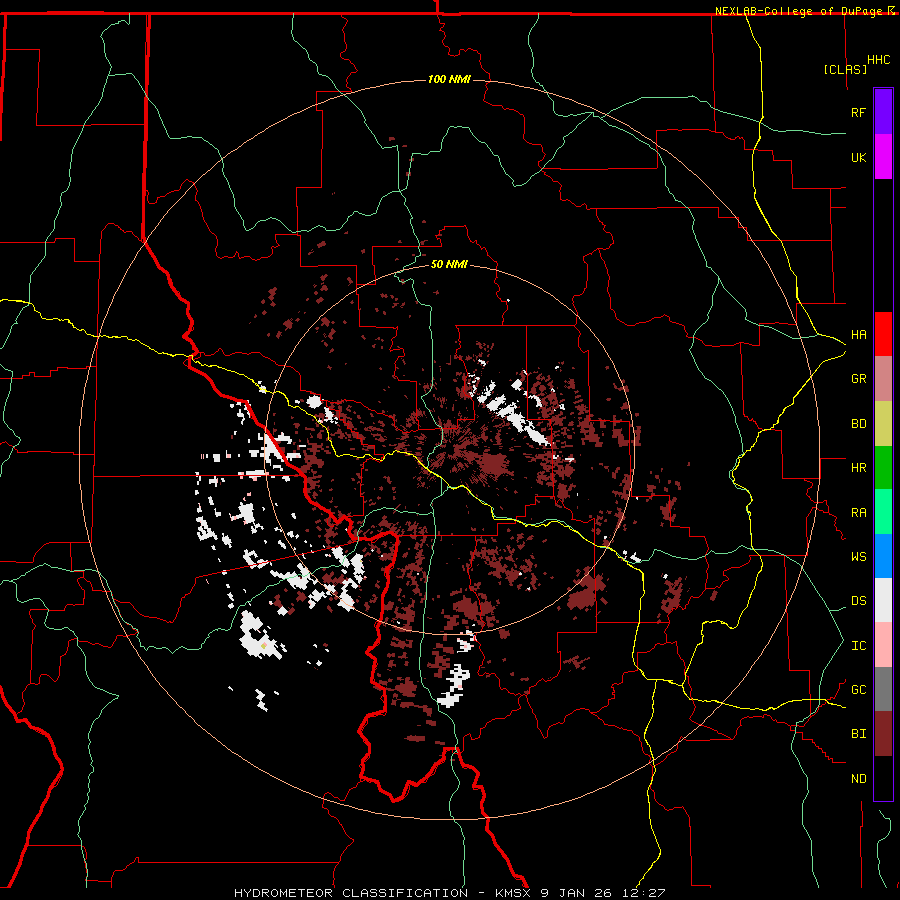
Task: Click the ND legend label
Action: click(858, 779)
